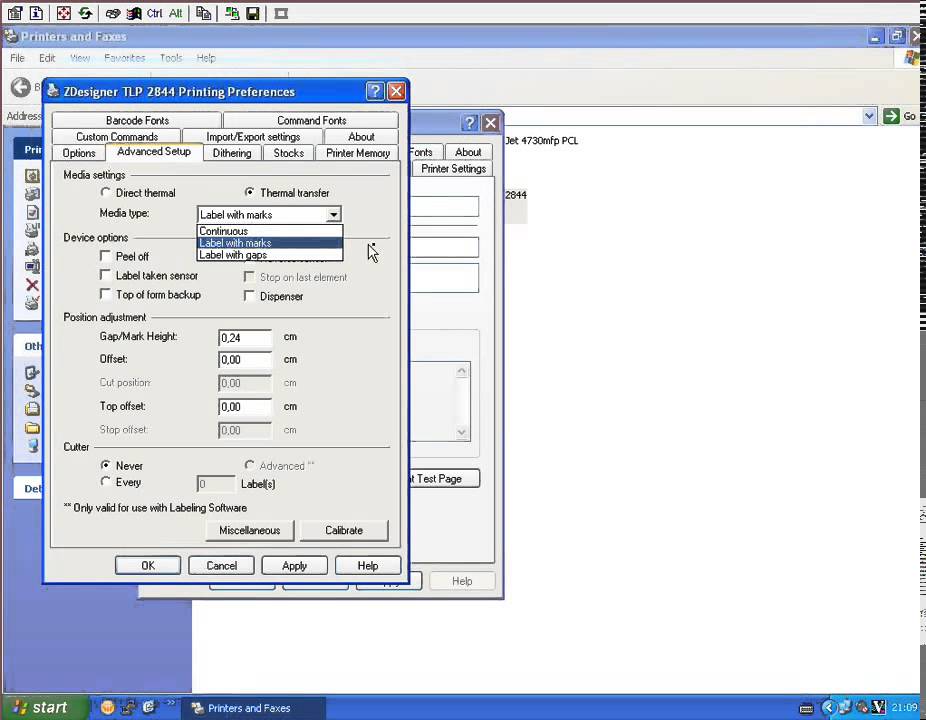926x720 pixels.
Task: Click the V VNC icon in system tray
Action: [878, 707]
